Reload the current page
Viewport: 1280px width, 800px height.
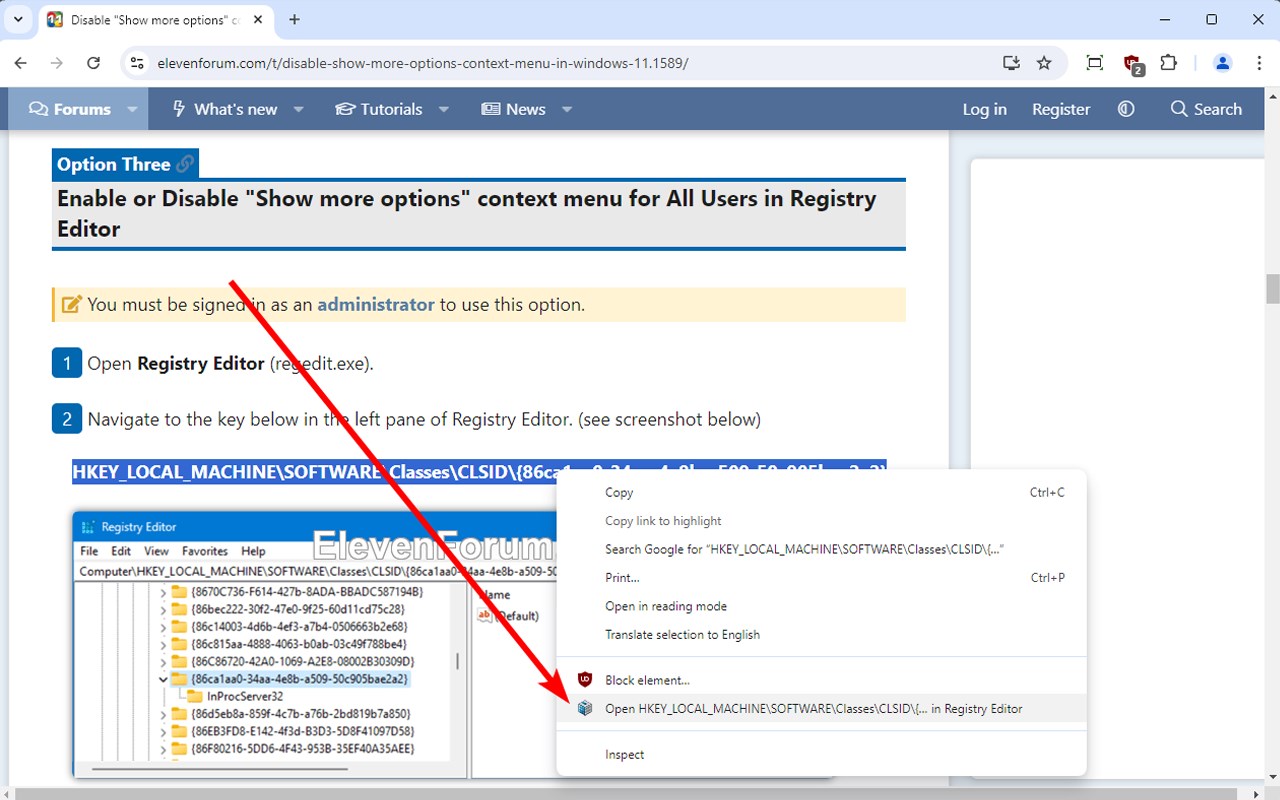coord(93,63)
